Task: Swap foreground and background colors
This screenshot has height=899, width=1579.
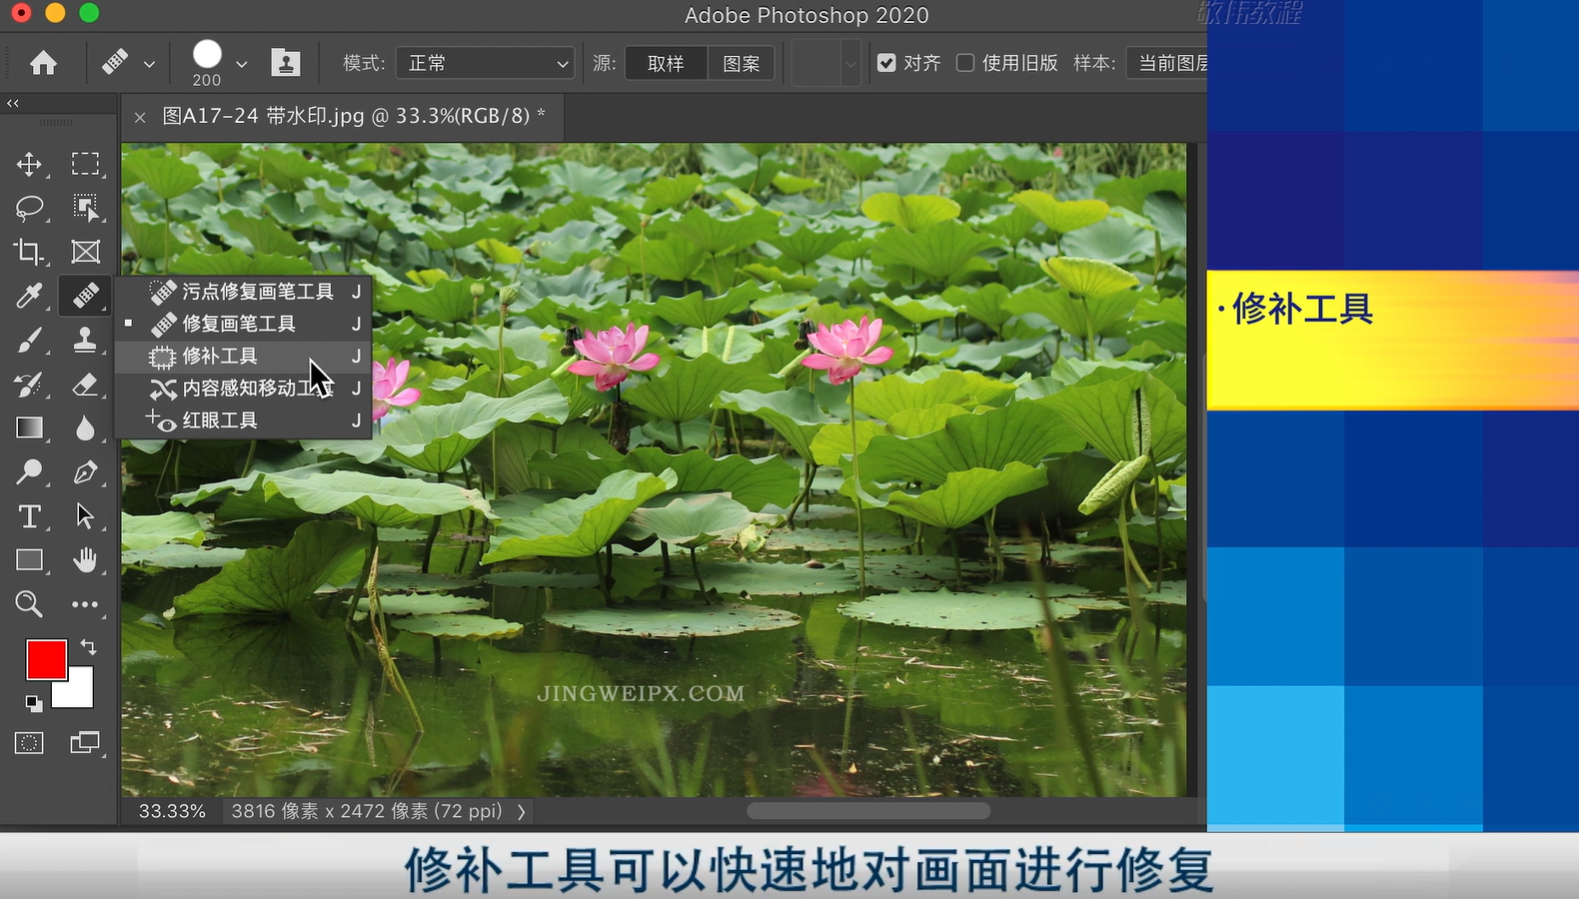Action: click(88, 647)
